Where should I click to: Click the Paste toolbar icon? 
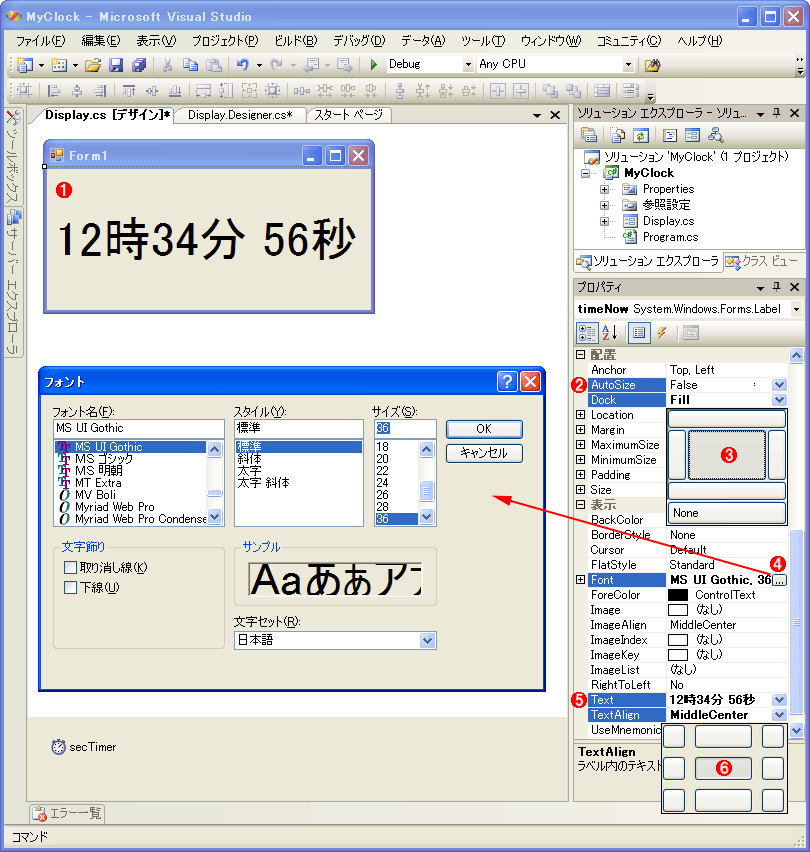click(214, 65)
